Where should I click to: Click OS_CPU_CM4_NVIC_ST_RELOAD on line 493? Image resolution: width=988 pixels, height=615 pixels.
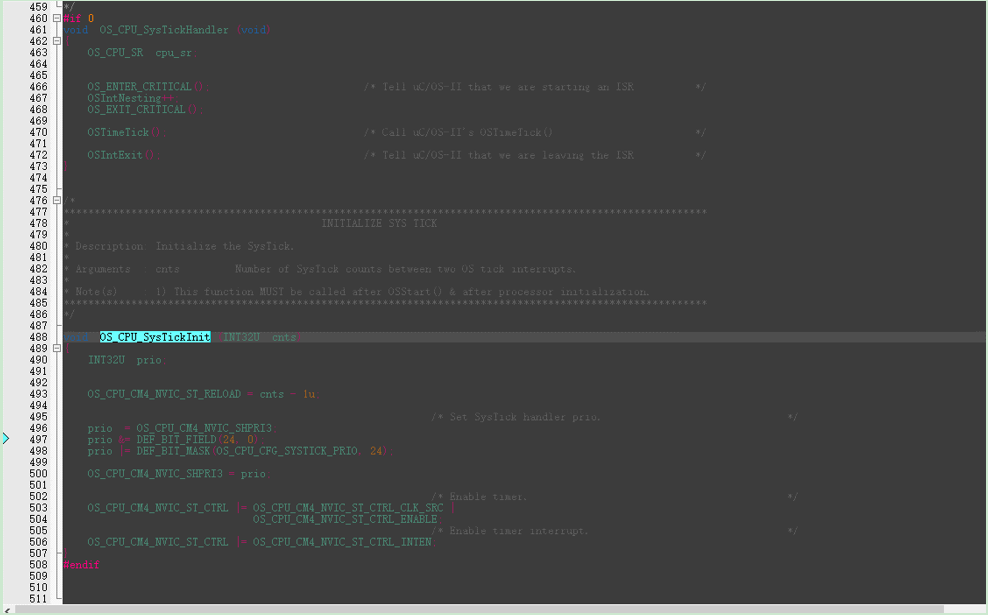tap(164, 394)
